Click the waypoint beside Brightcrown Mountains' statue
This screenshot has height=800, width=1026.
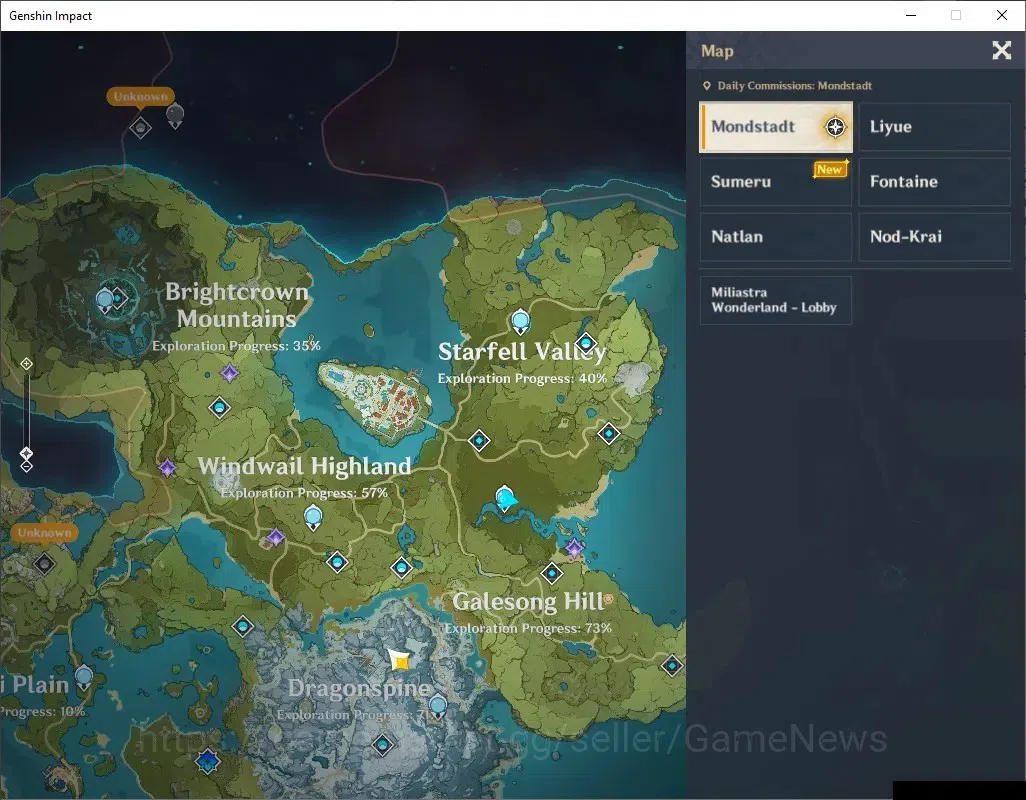(x=119, y=298)
